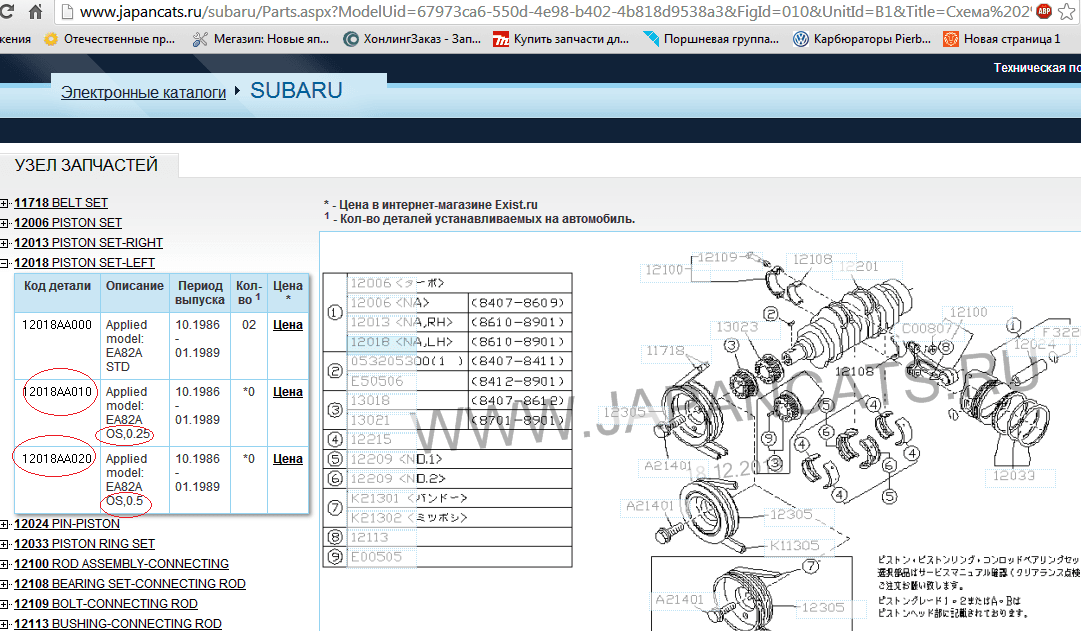Open the browser home page icon

click(35, 11)
